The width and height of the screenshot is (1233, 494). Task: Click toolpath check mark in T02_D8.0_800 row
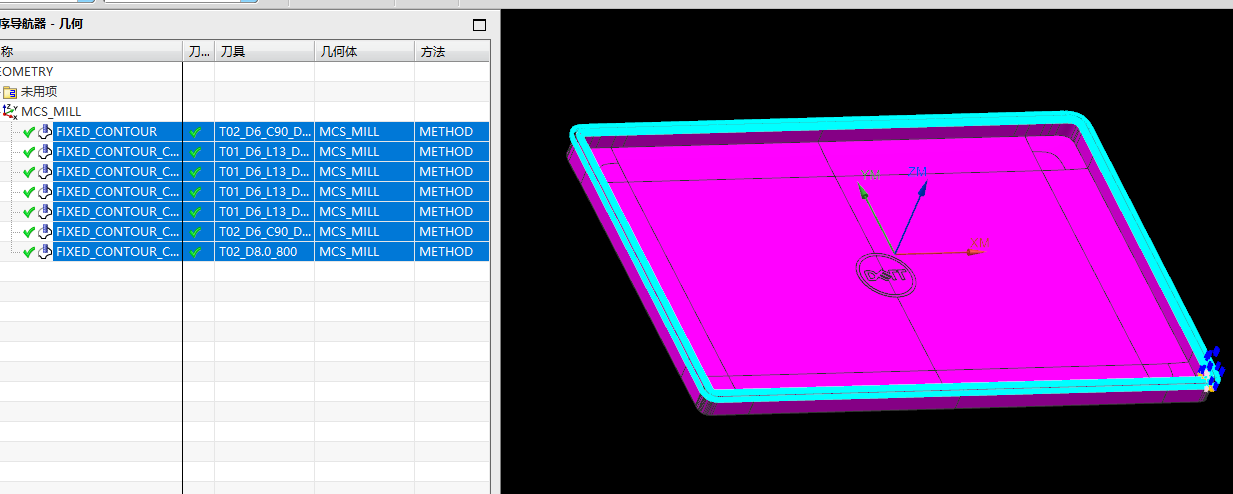click(196, 252)
